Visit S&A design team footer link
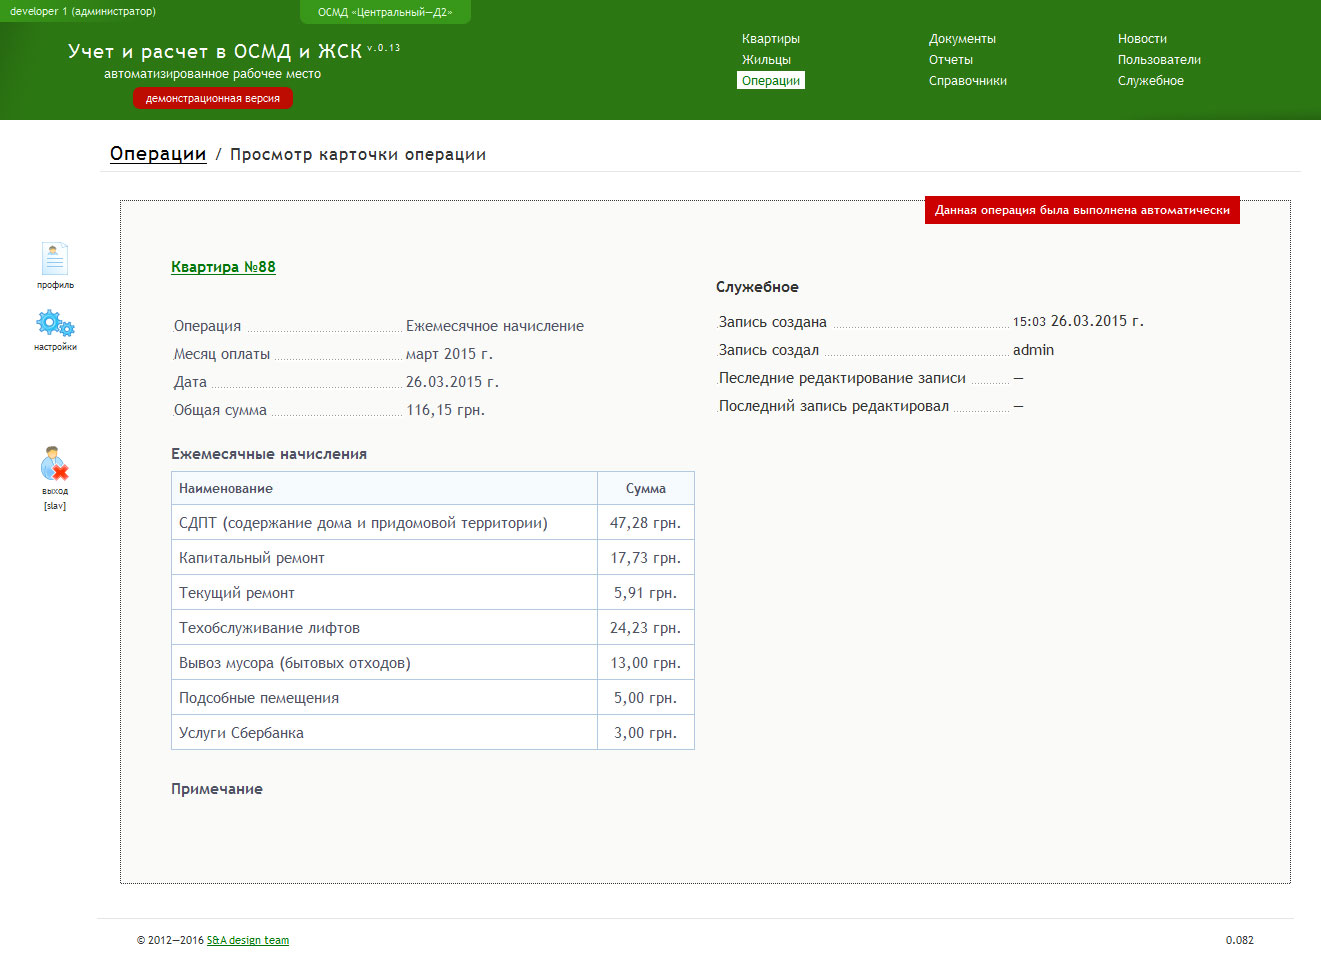This screenshot has width=1321, height=961. [248, 940]
